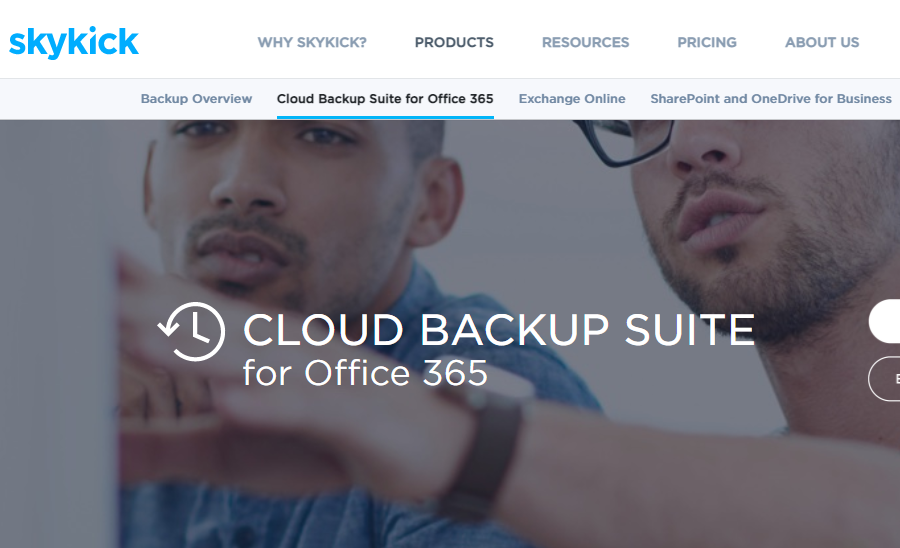The image size is (900, 548).
Task: Open the Products menu
Action: (454, 42)
